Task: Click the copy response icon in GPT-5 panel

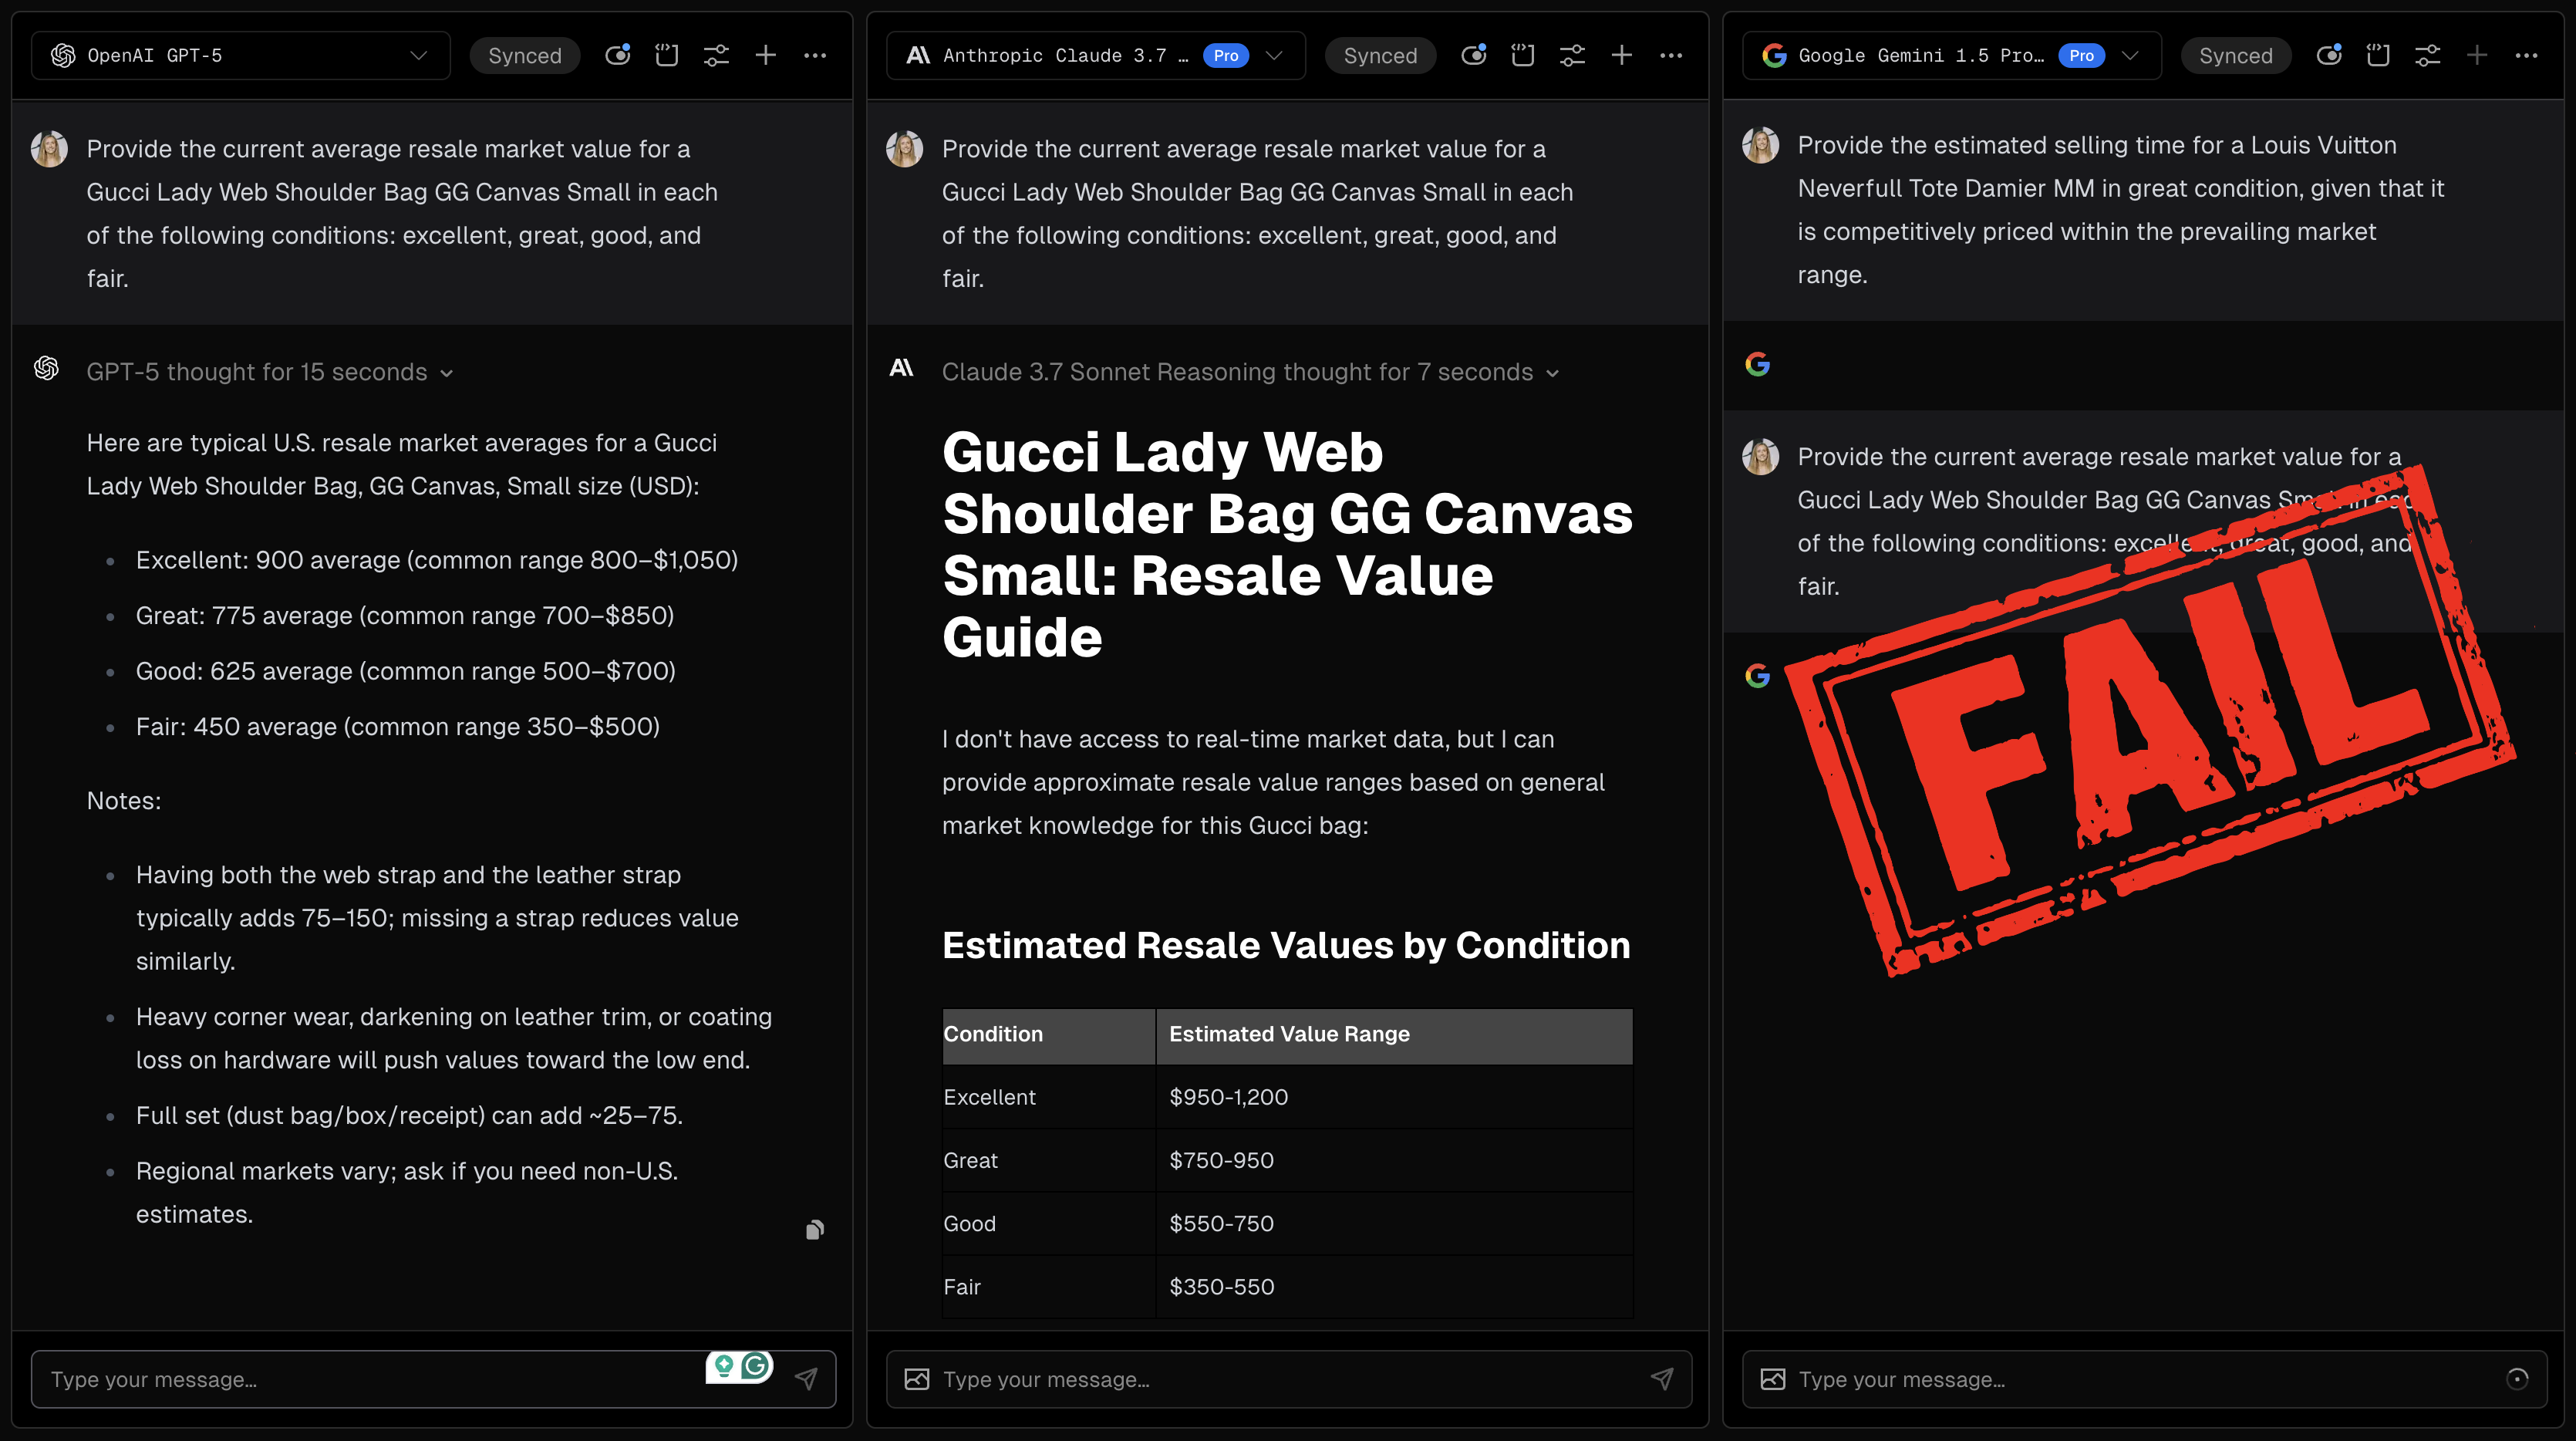Action: [815, 1229]
